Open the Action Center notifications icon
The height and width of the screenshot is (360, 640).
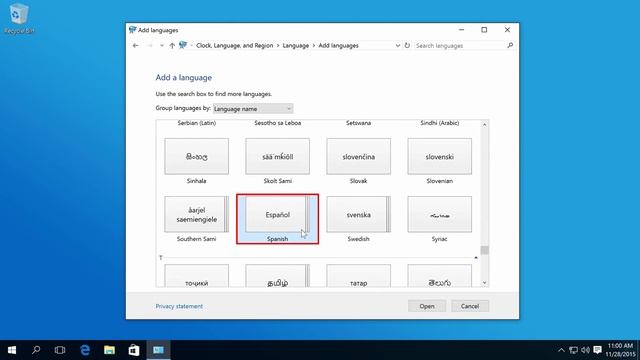[x=598, y=350]
